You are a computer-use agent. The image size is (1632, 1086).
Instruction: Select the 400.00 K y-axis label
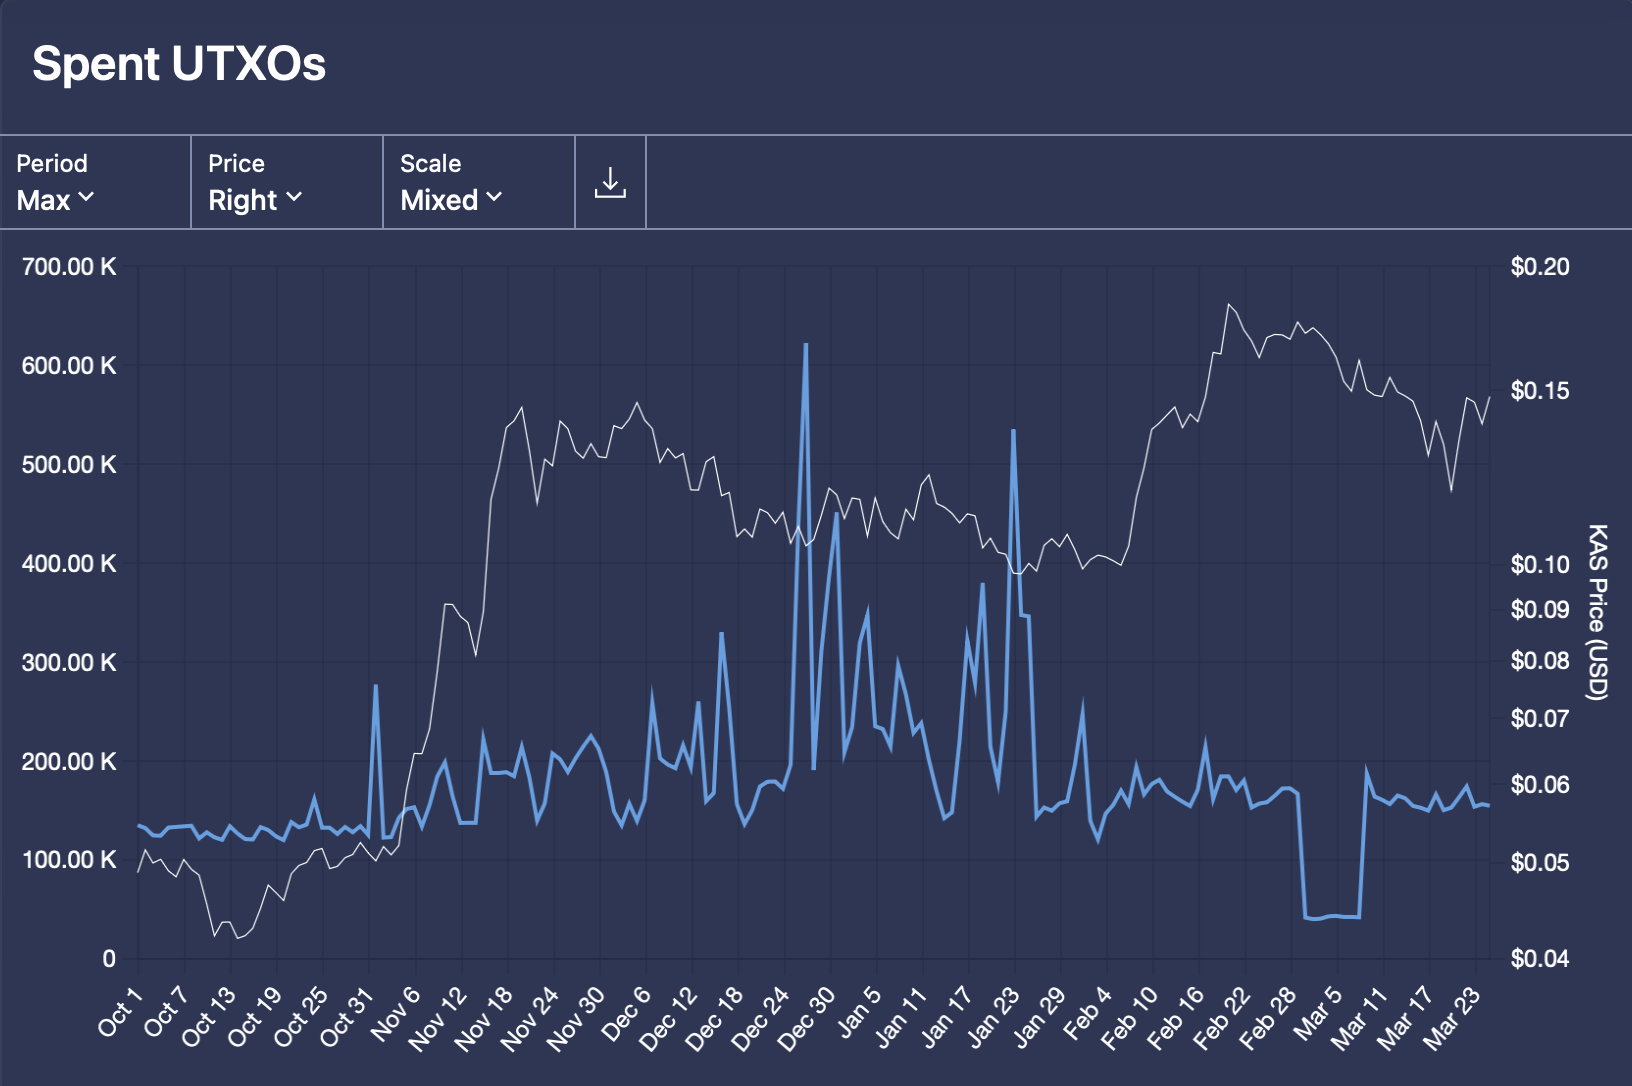(x=69, y=564)
